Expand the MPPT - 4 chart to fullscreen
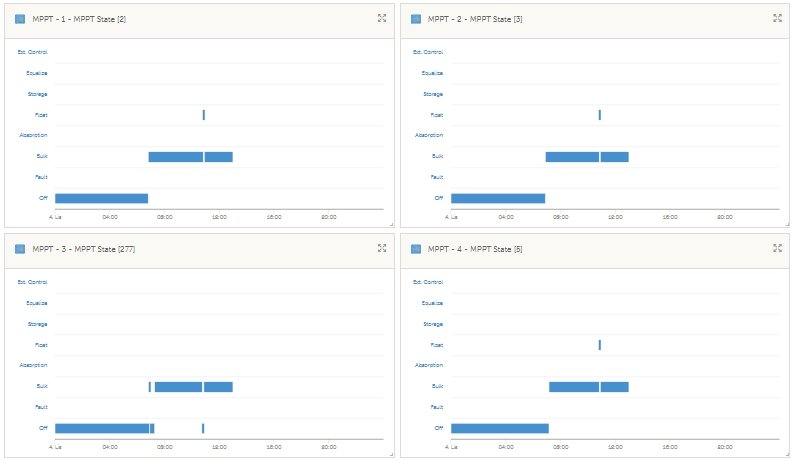This screenshot has width=794, height=461. [777, 248]
